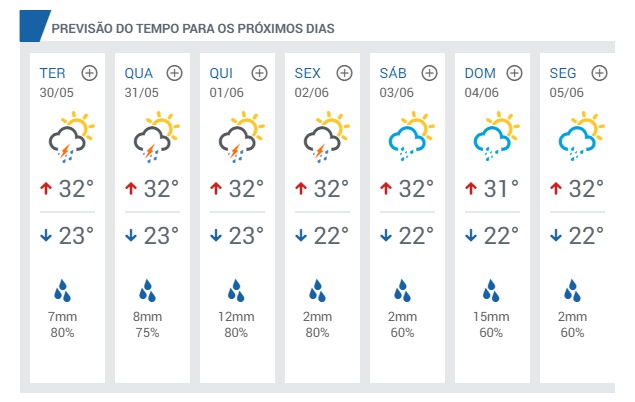Click the 8mm 75% rainfall text

tap(147, 325)
